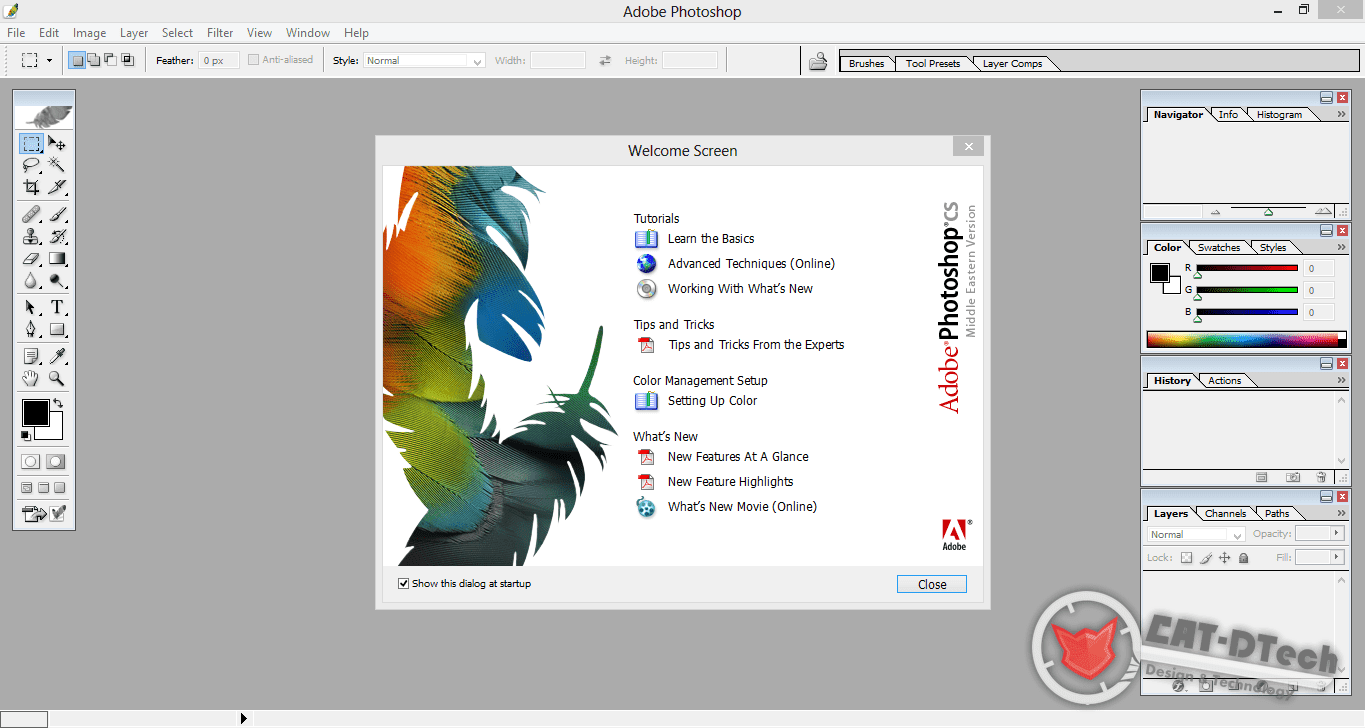Screen dimensions: 1365x728
Task: Choose the Clone Stamp tool
Action: (31, 236)
